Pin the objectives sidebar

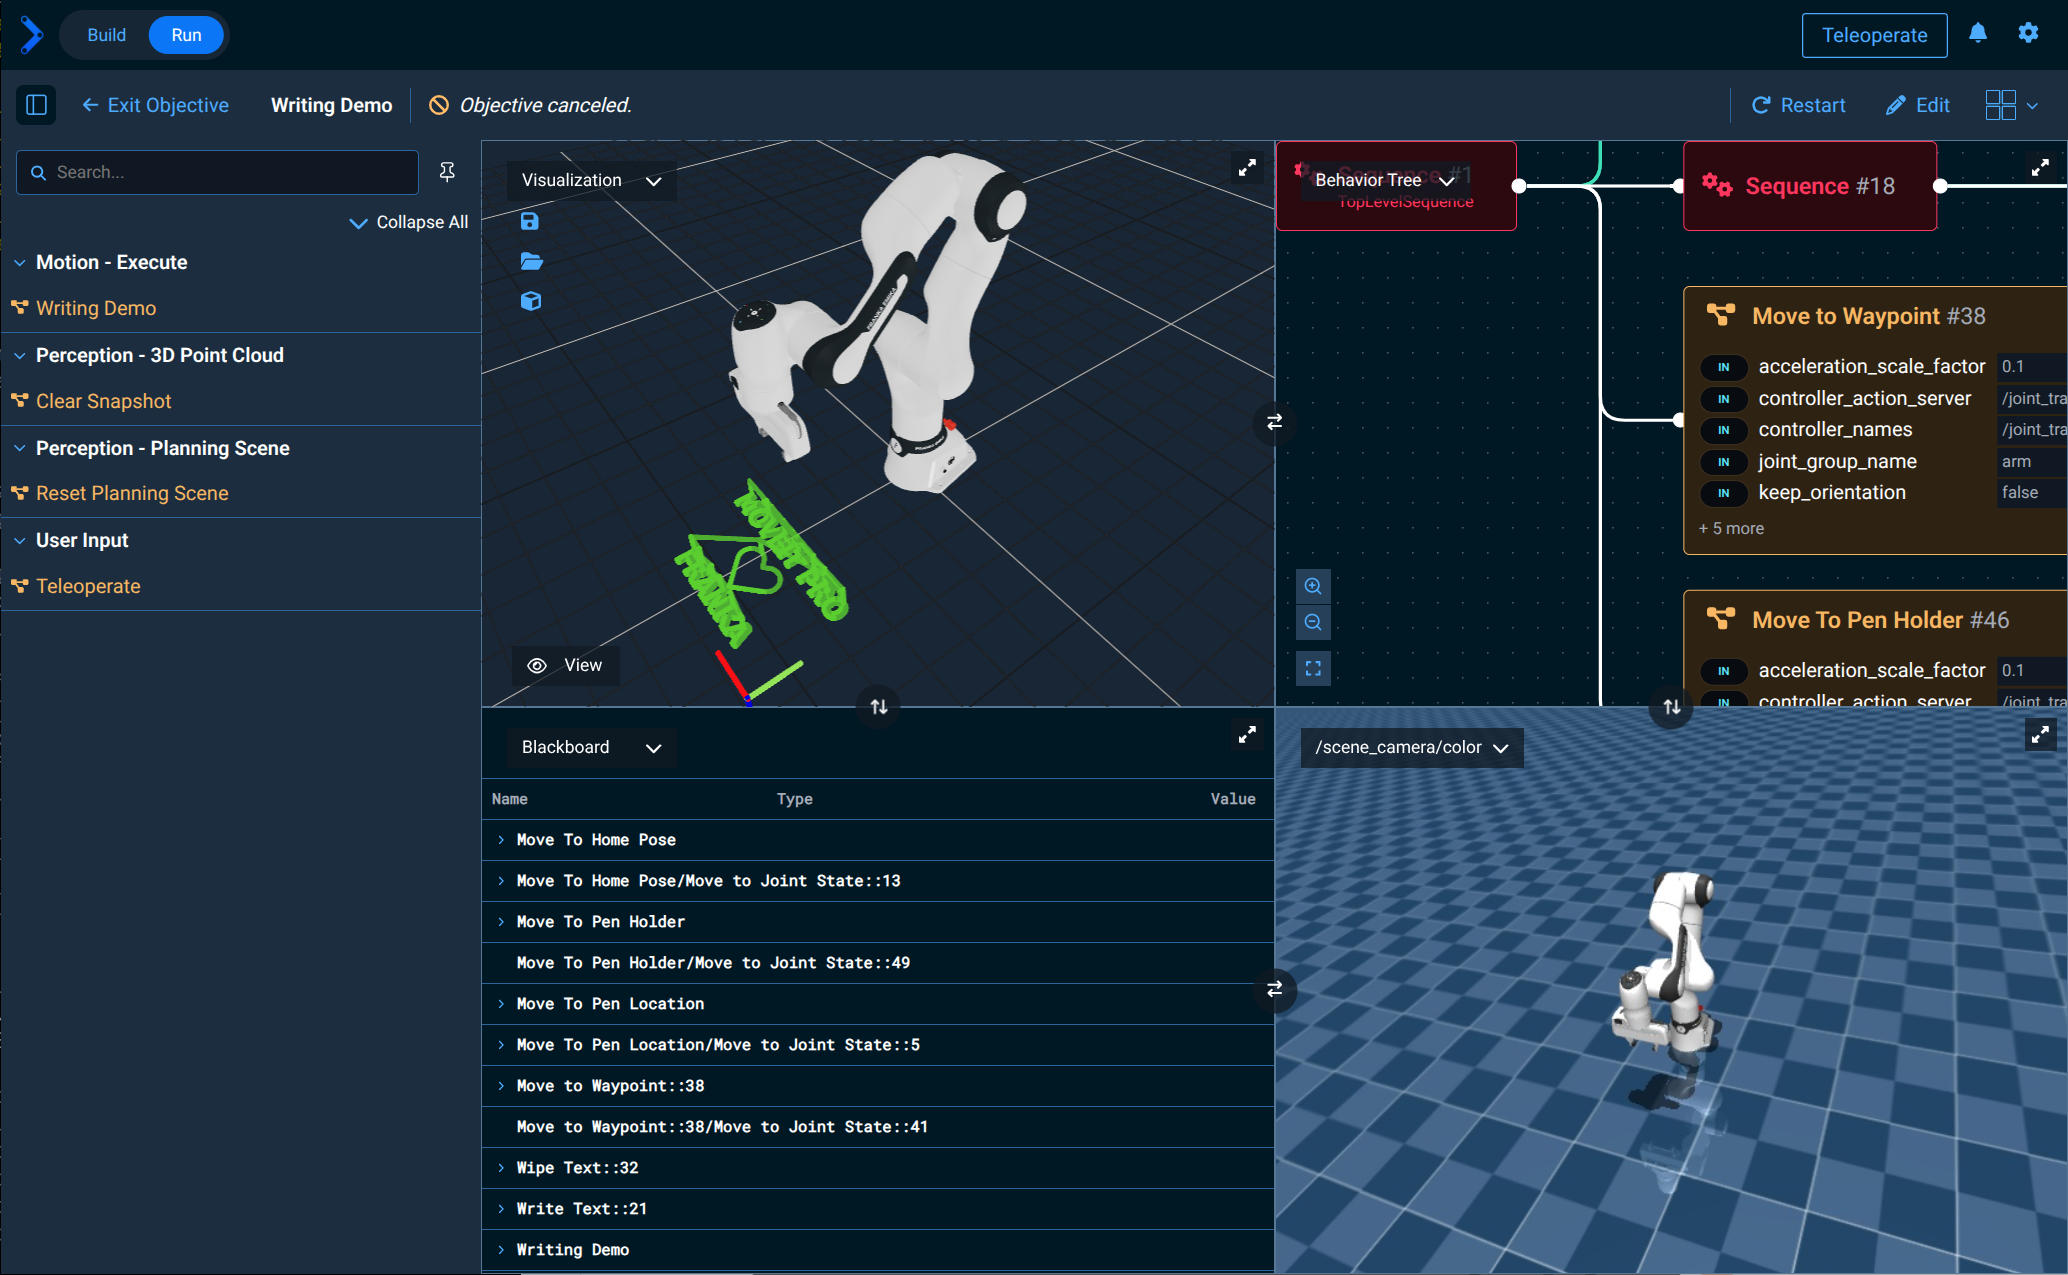pos(447,172)
